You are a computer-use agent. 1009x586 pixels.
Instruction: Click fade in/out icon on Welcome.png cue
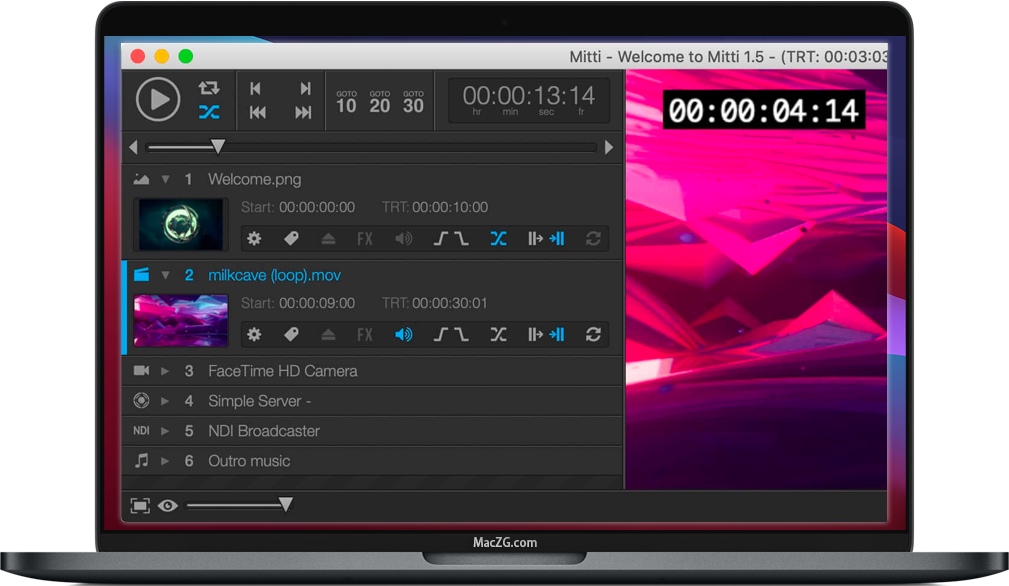(x=450, y=239)
